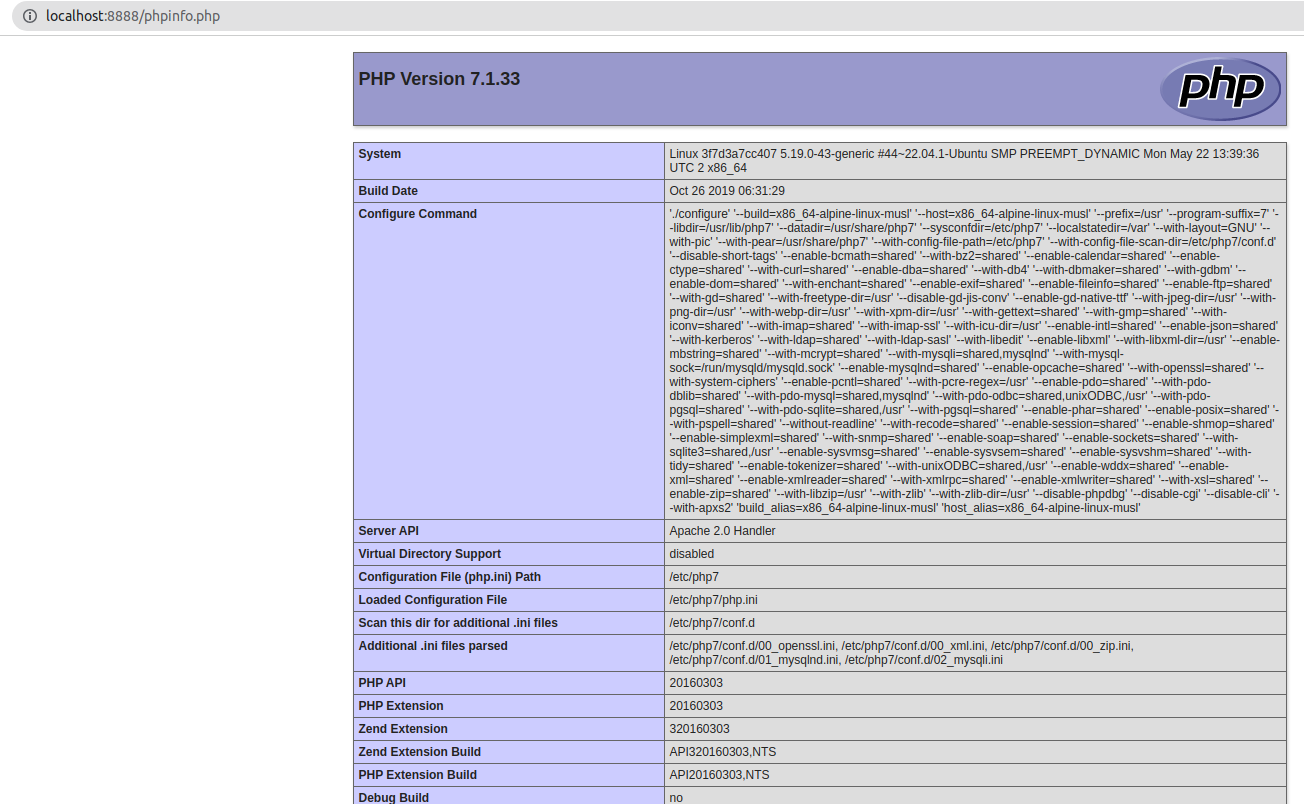Screen dimensions: 1304x804
Task: Click the PHP Extension value 20160303
Action: pyautogui.click(x=696, y=706)
